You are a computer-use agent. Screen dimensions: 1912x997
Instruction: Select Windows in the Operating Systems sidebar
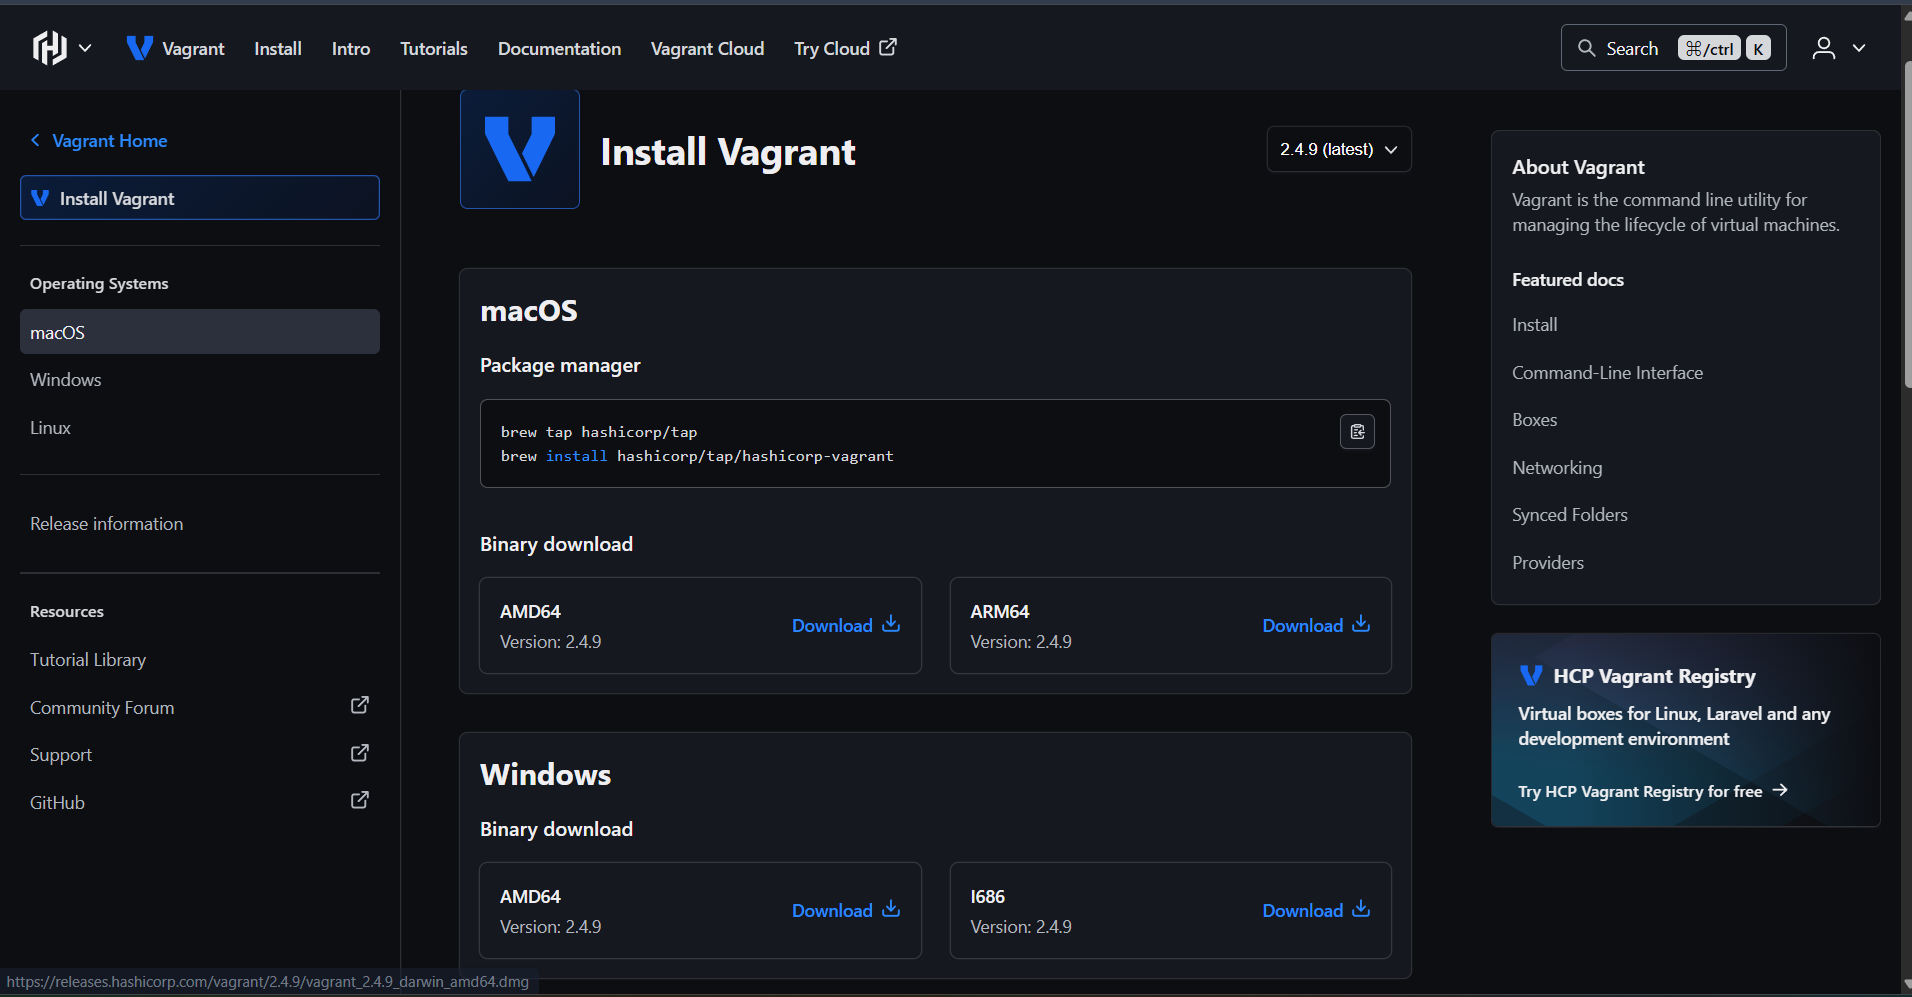[66, 380]
